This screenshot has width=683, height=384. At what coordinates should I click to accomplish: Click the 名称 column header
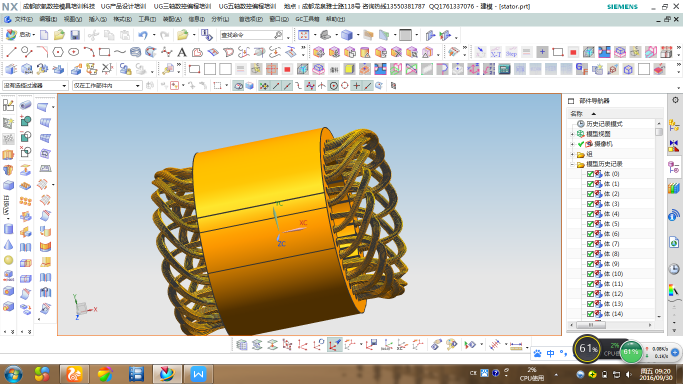coord(577,114)
